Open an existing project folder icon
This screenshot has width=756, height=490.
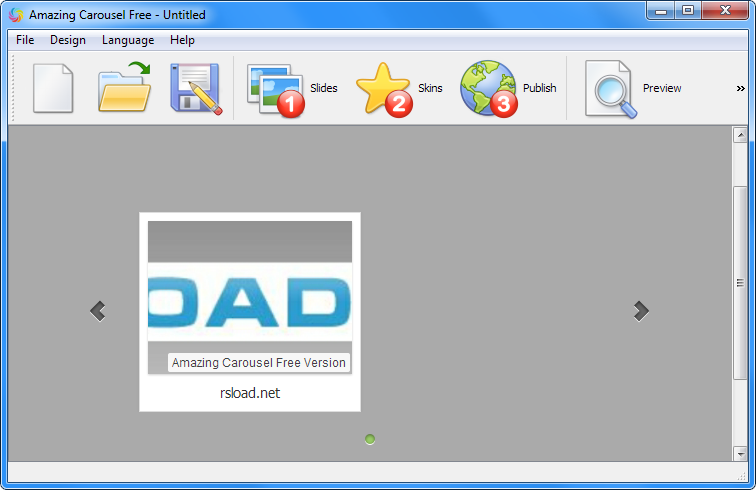[125, 87]
